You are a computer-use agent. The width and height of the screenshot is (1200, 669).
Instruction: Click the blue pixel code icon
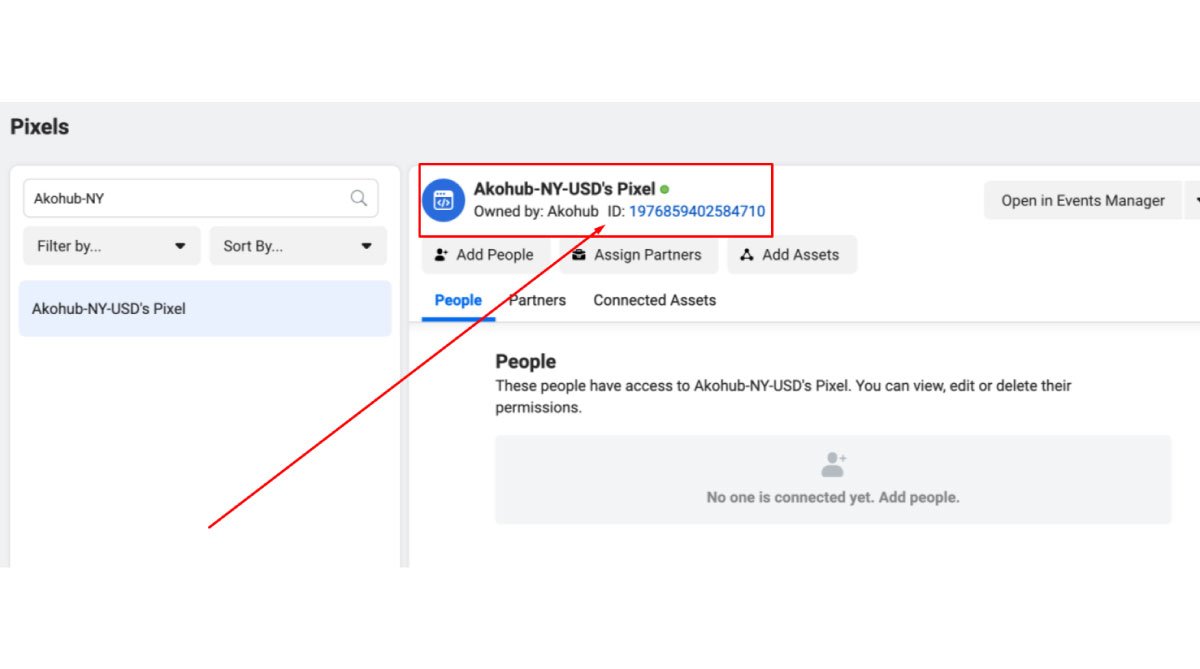(443, 201)
